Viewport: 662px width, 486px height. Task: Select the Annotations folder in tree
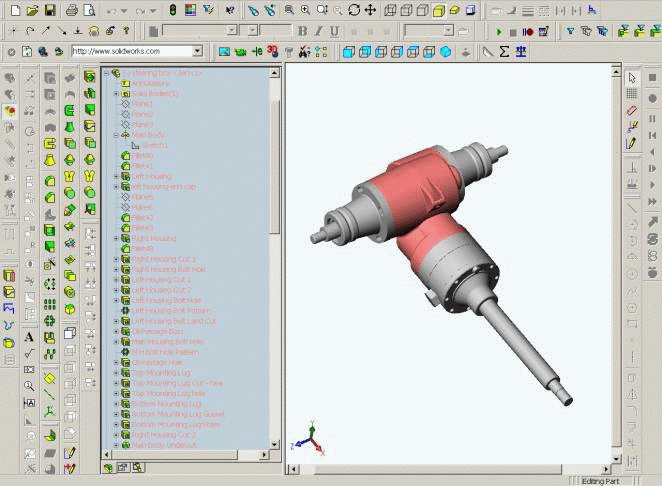(151, 84)
